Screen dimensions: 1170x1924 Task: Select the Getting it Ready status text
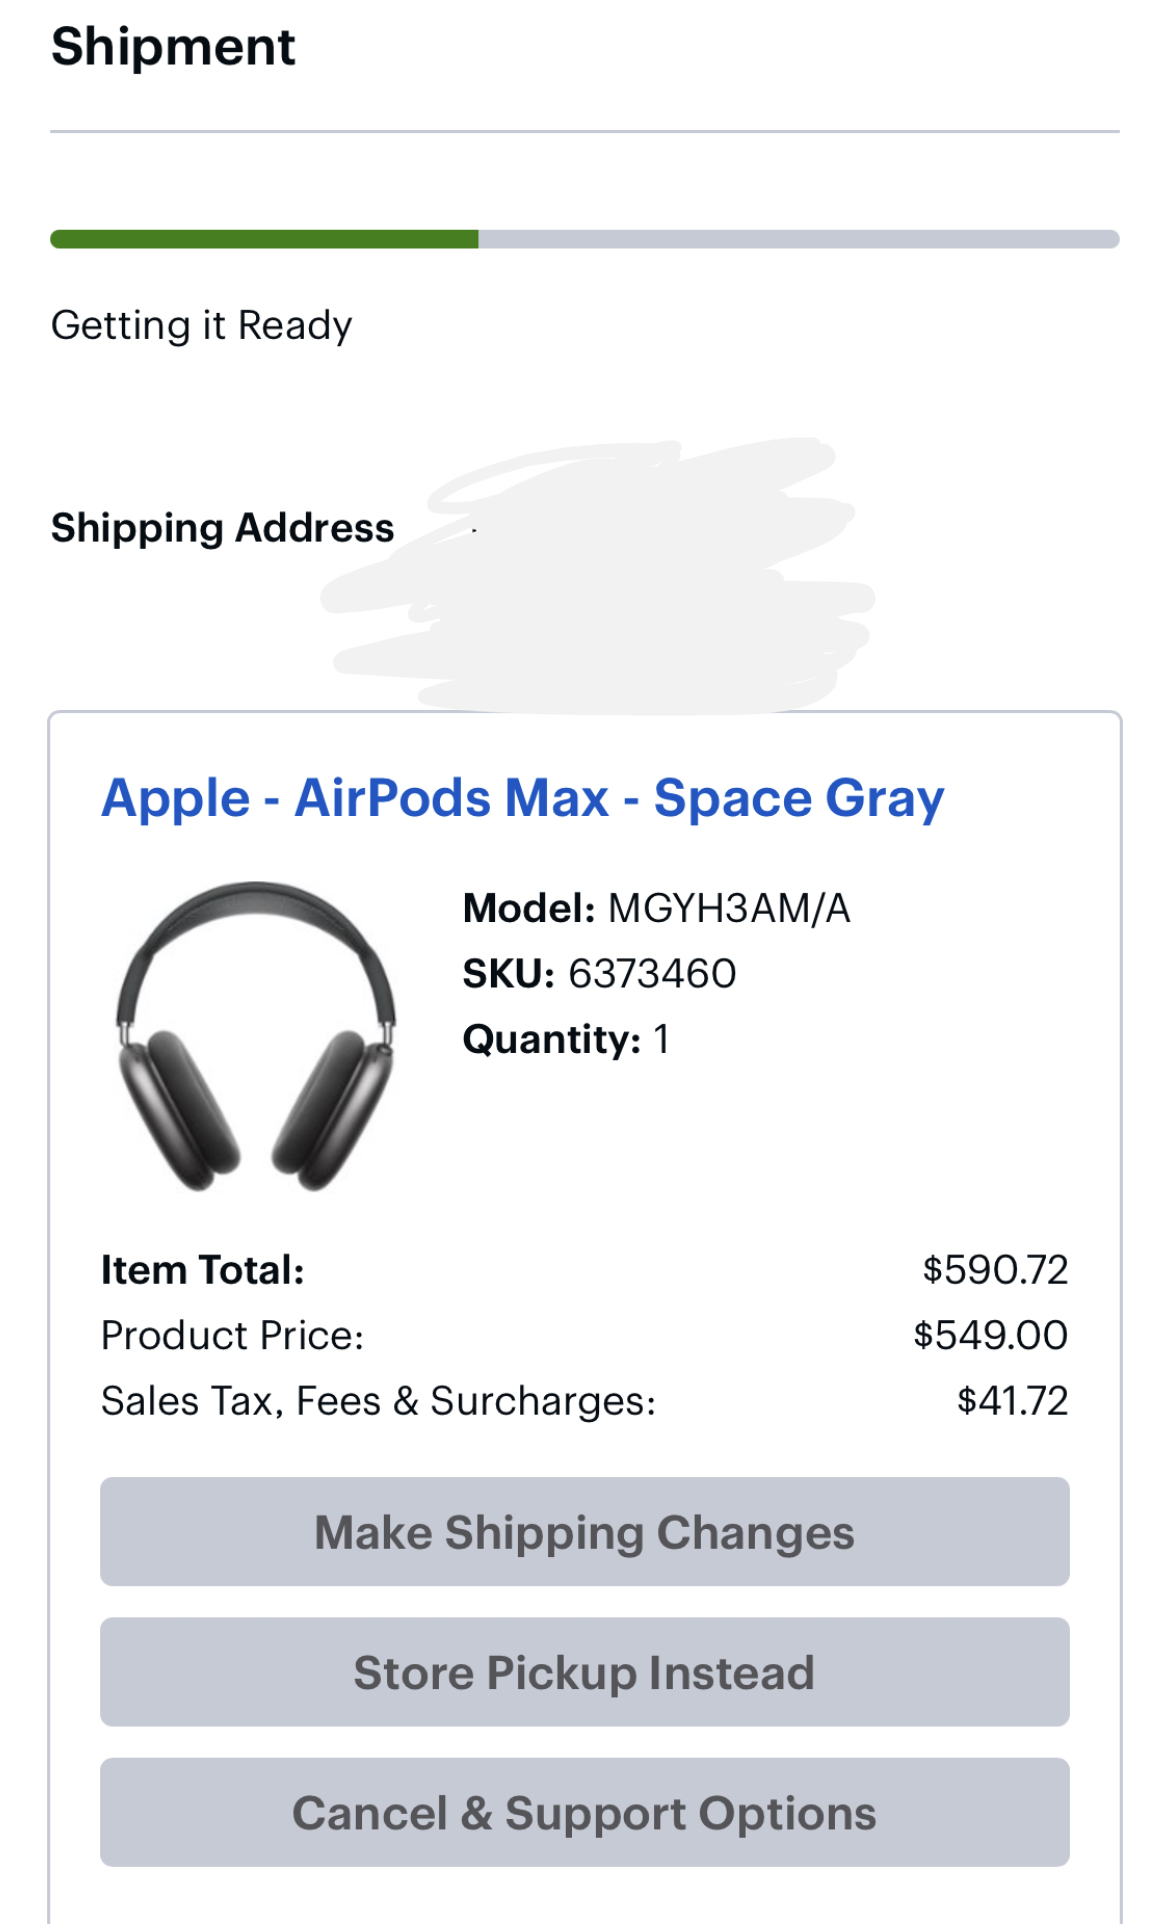click(202, 326)
